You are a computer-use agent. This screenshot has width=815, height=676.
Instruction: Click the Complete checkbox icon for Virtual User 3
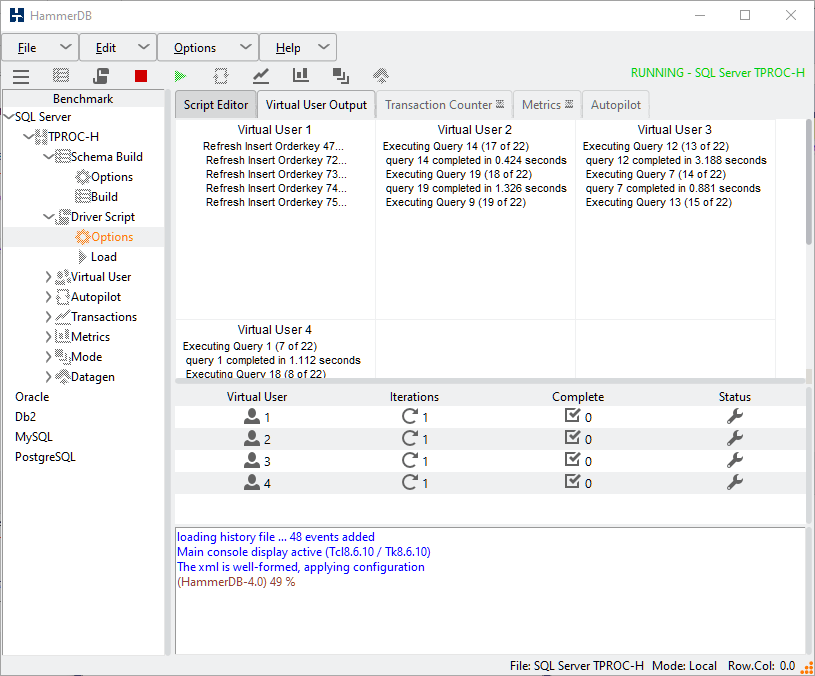tap(572, 460)
